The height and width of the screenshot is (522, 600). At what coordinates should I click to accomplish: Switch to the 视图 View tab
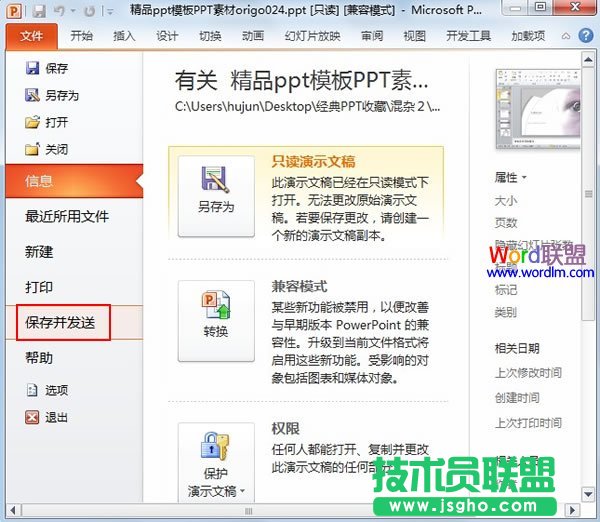click(415, 36)
